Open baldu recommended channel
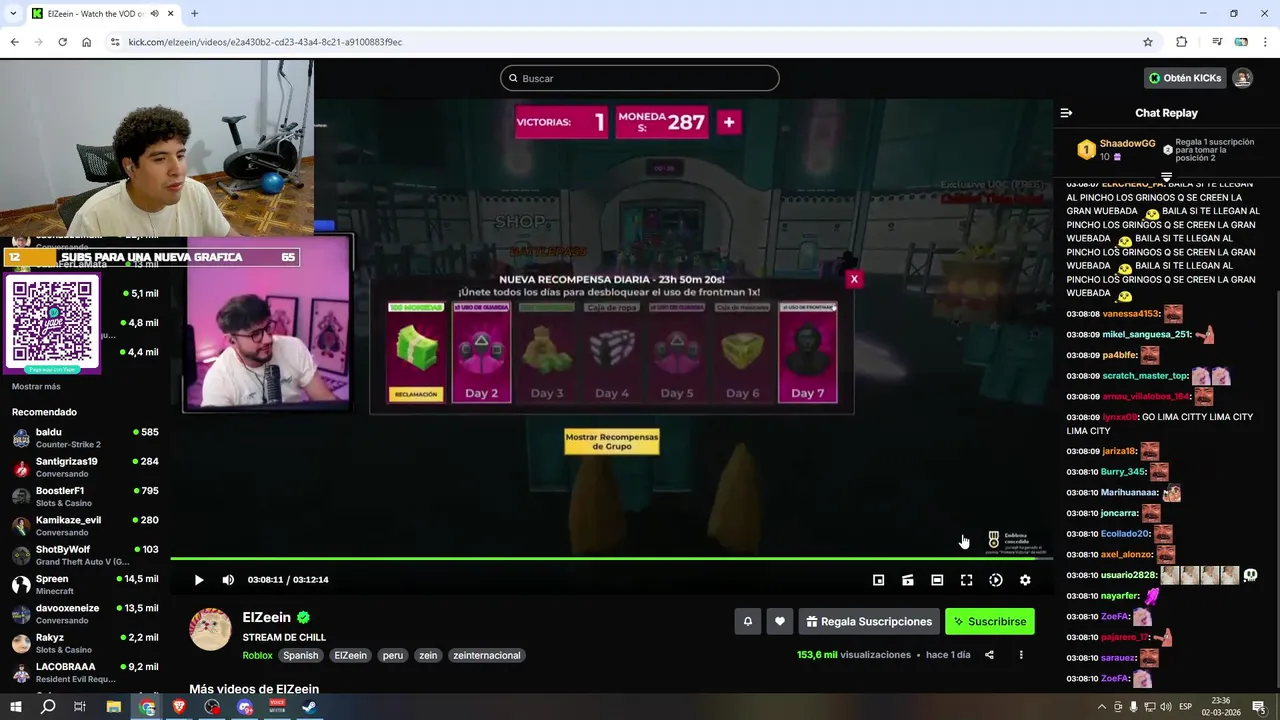The width and height of the screenshot is (1280, 720). tap(85, 438)
